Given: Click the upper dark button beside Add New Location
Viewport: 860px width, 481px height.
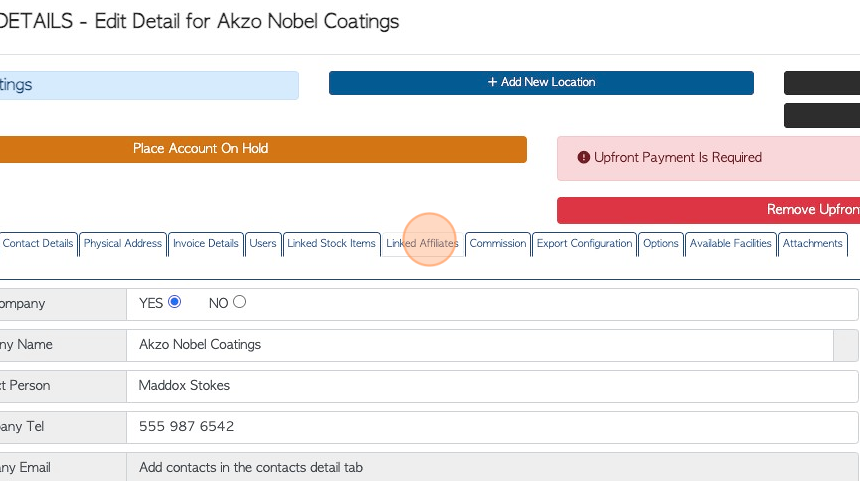Looking at the screenshot, I should pos(822,83).
